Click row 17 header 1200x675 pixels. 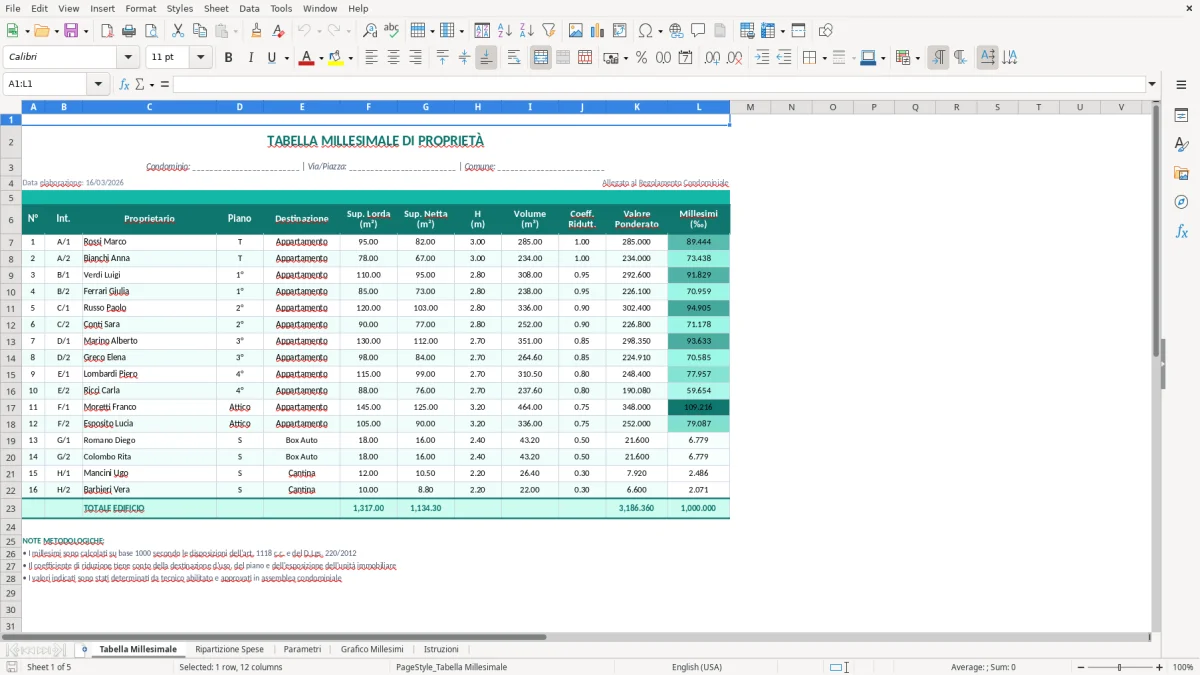(11, 407)
